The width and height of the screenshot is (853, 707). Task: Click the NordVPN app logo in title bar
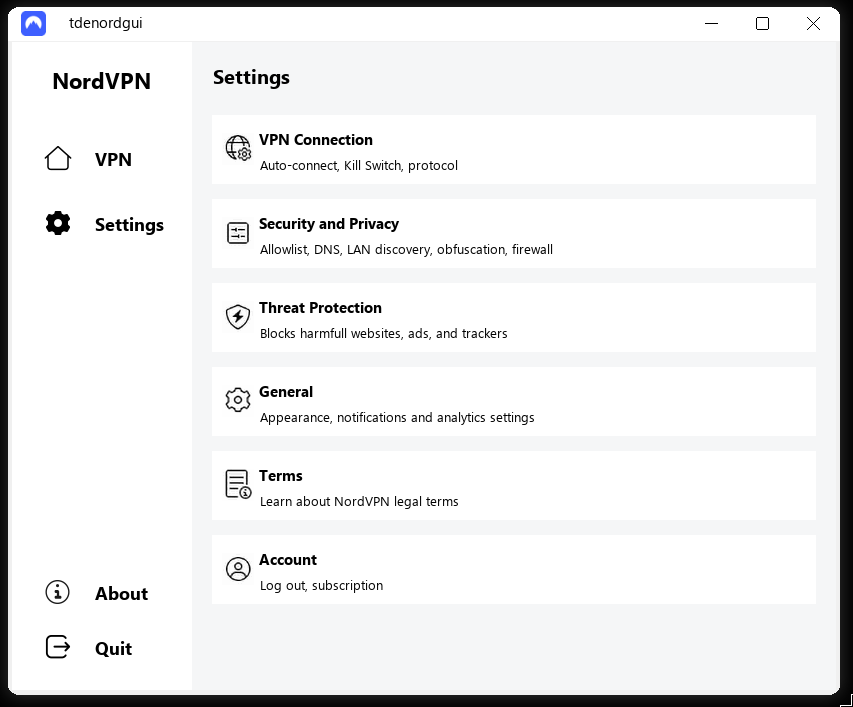coord(33,23)
